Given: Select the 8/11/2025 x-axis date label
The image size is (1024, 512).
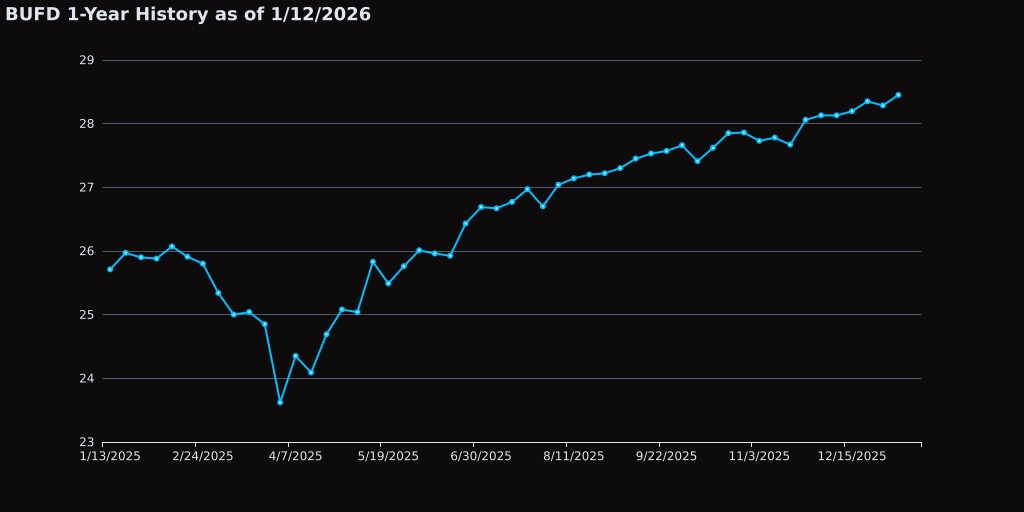Looking at the screenshot, I should coord(574,456).
